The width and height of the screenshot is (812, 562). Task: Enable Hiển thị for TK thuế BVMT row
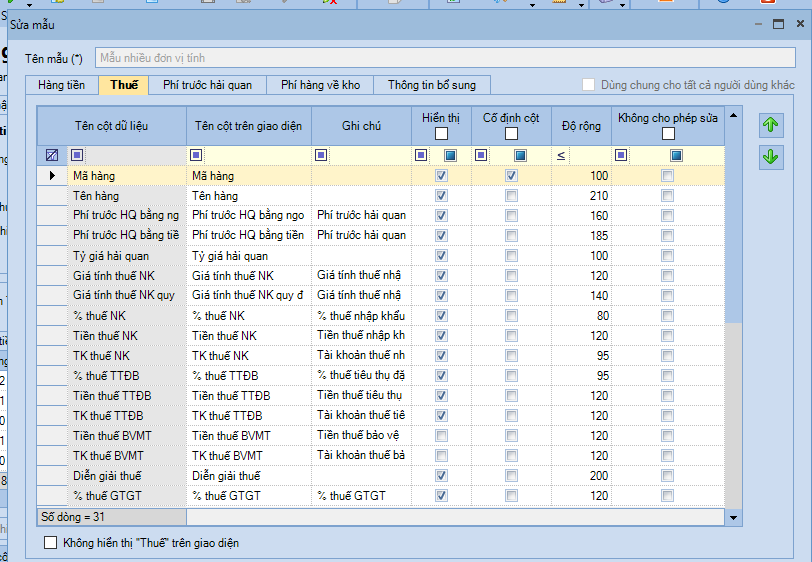pyautogui.click(x=441, y=456)
